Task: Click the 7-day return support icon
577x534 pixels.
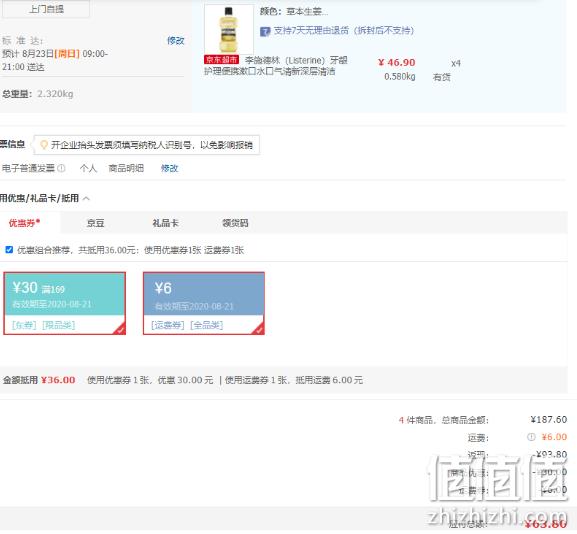Action: tap(265, 31)
